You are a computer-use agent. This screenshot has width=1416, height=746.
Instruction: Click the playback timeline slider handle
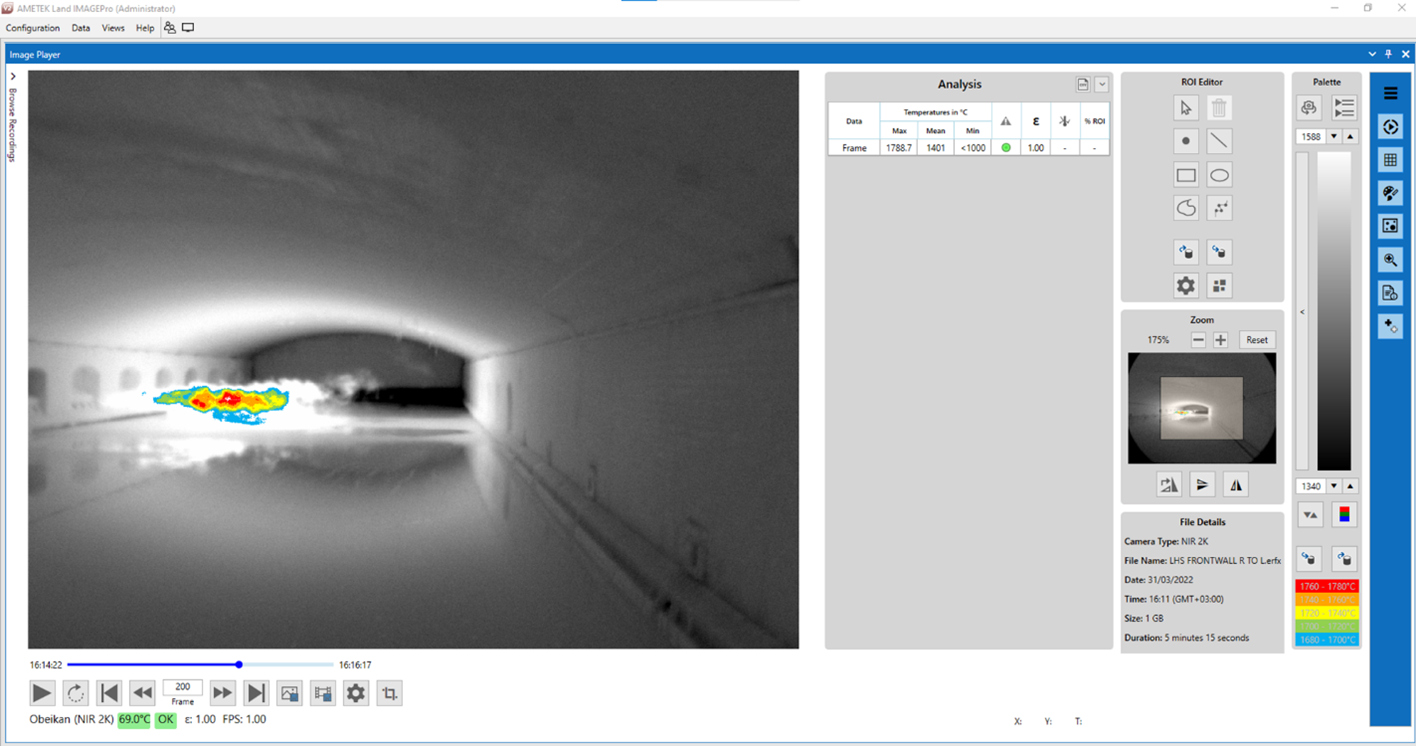pos(239,664)
